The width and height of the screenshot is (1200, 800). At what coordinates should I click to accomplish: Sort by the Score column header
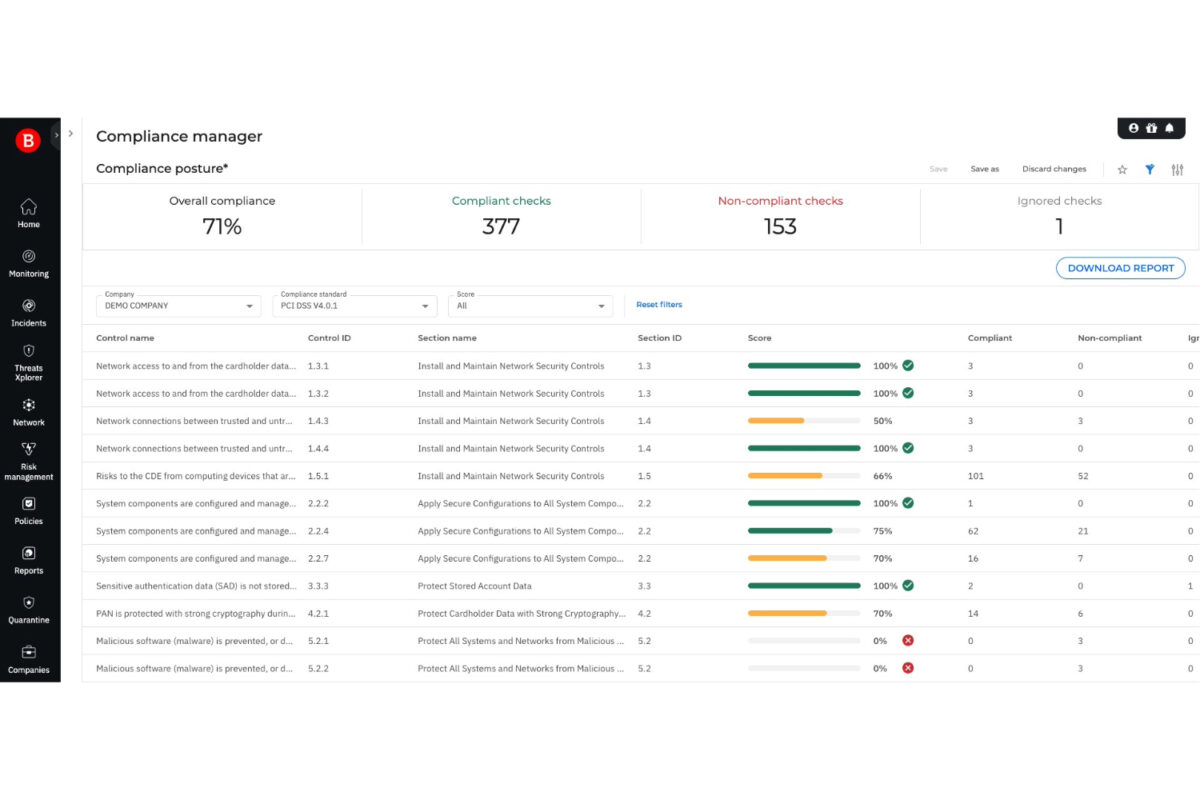point(760,338)
